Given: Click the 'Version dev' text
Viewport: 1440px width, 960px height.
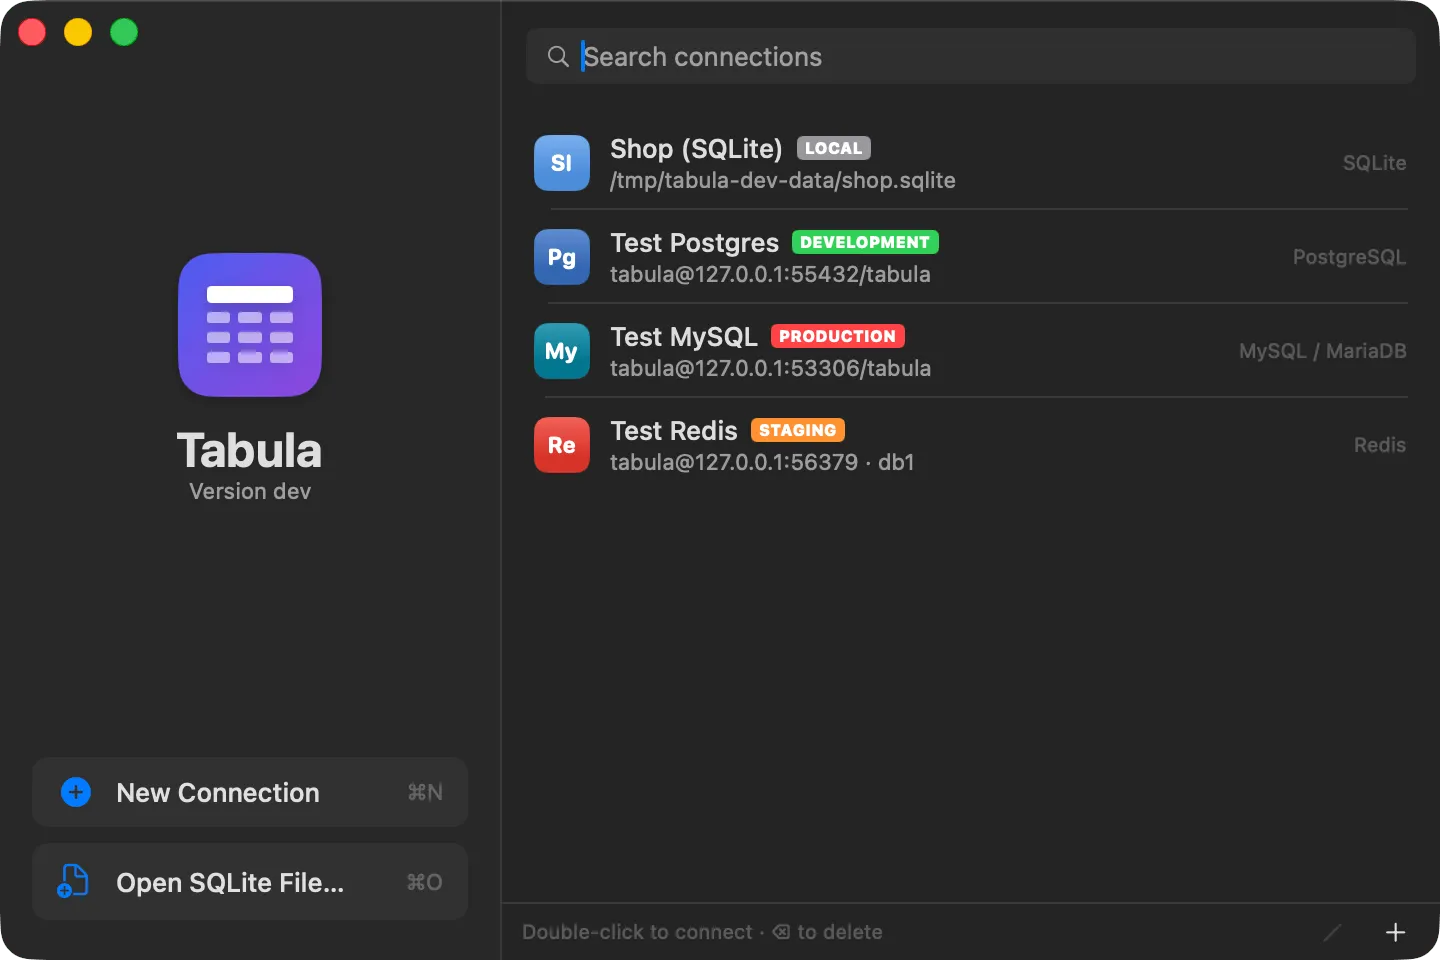Looking at the screenshot, I should click(250, 491).
